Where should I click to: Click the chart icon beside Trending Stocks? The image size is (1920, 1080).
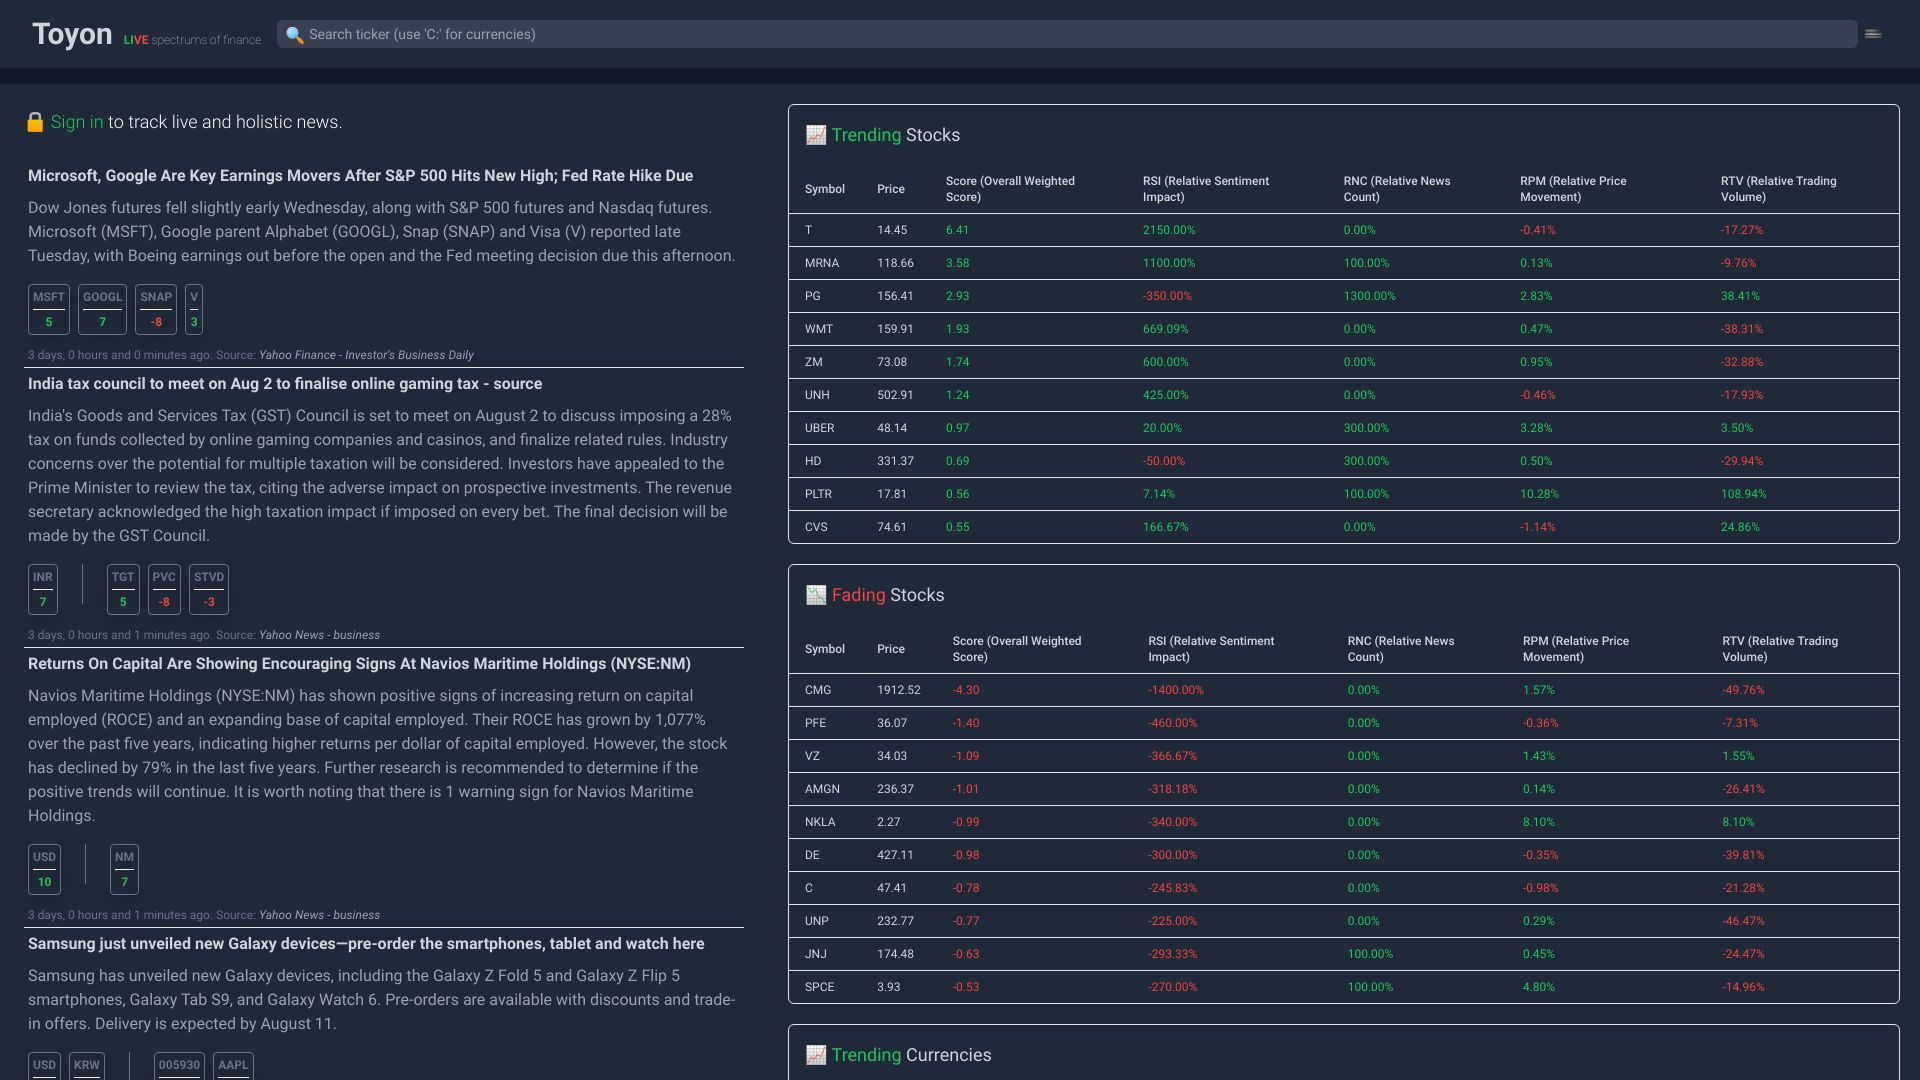click(x=815, y=134)
